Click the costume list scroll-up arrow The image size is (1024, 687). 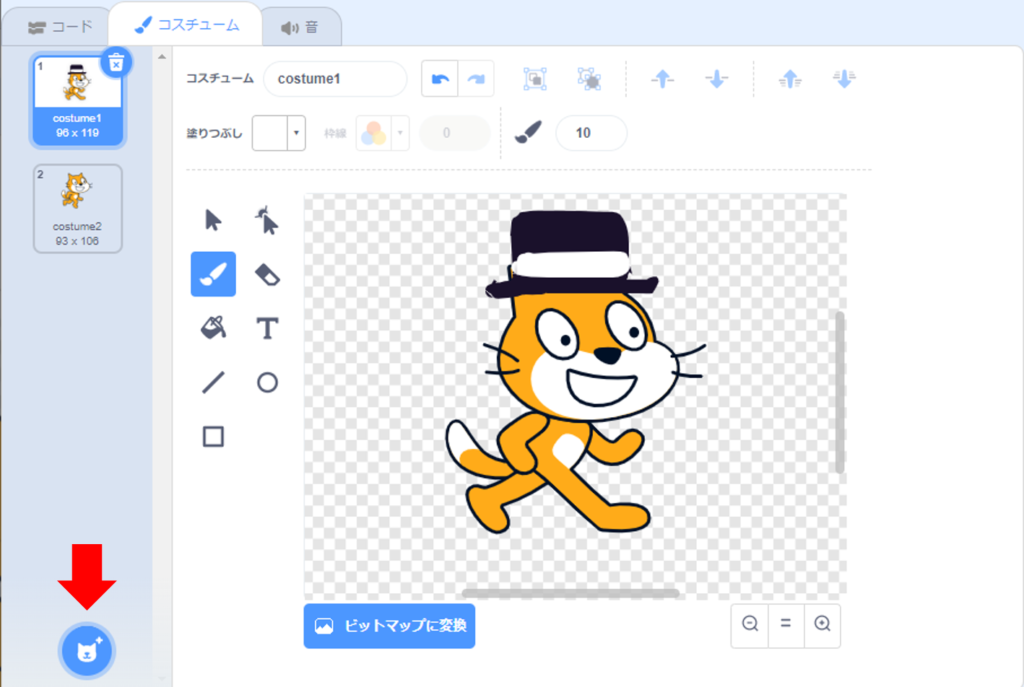point(162,57)
